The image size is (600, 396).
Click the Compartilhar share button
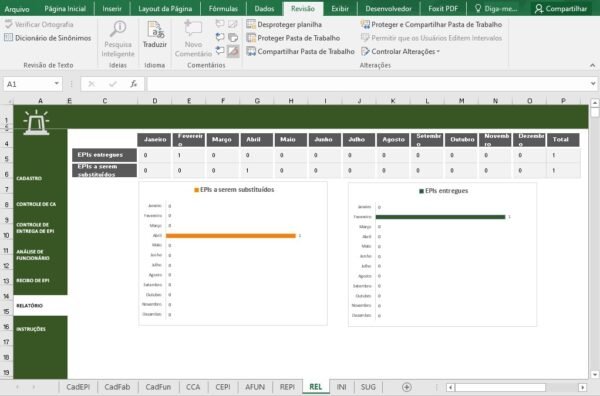(561, 8)
